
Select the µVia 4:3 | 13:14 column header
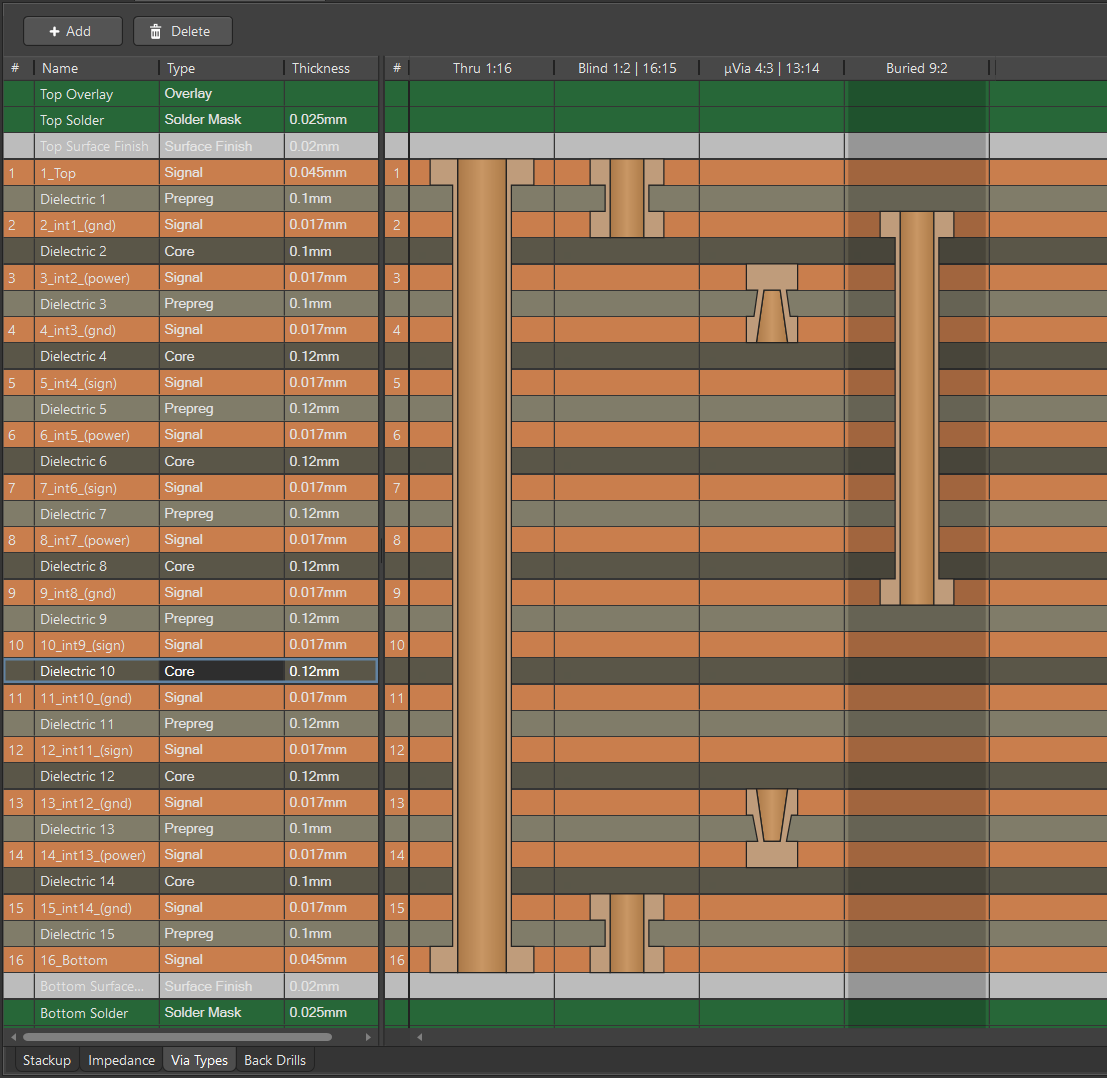(771, 68)
